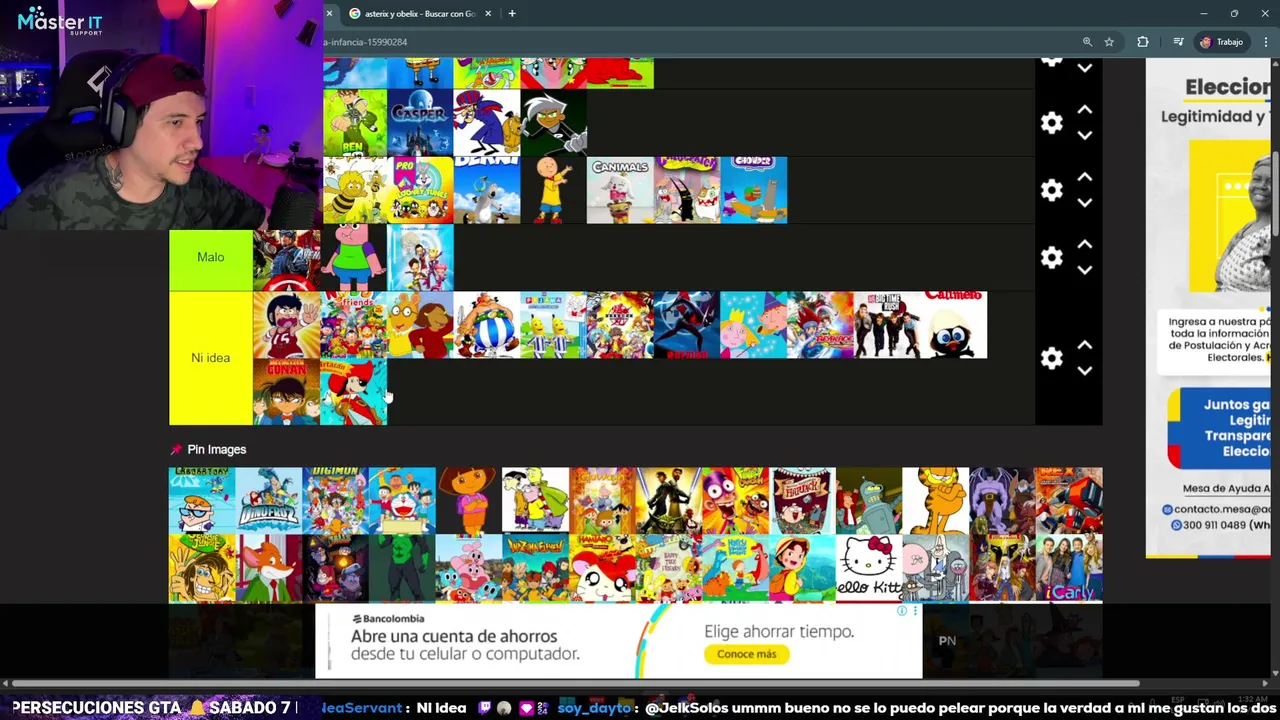Select the Ed, Edd n Eddy image
Screen dimensions: 1280x720
(535, 500)
